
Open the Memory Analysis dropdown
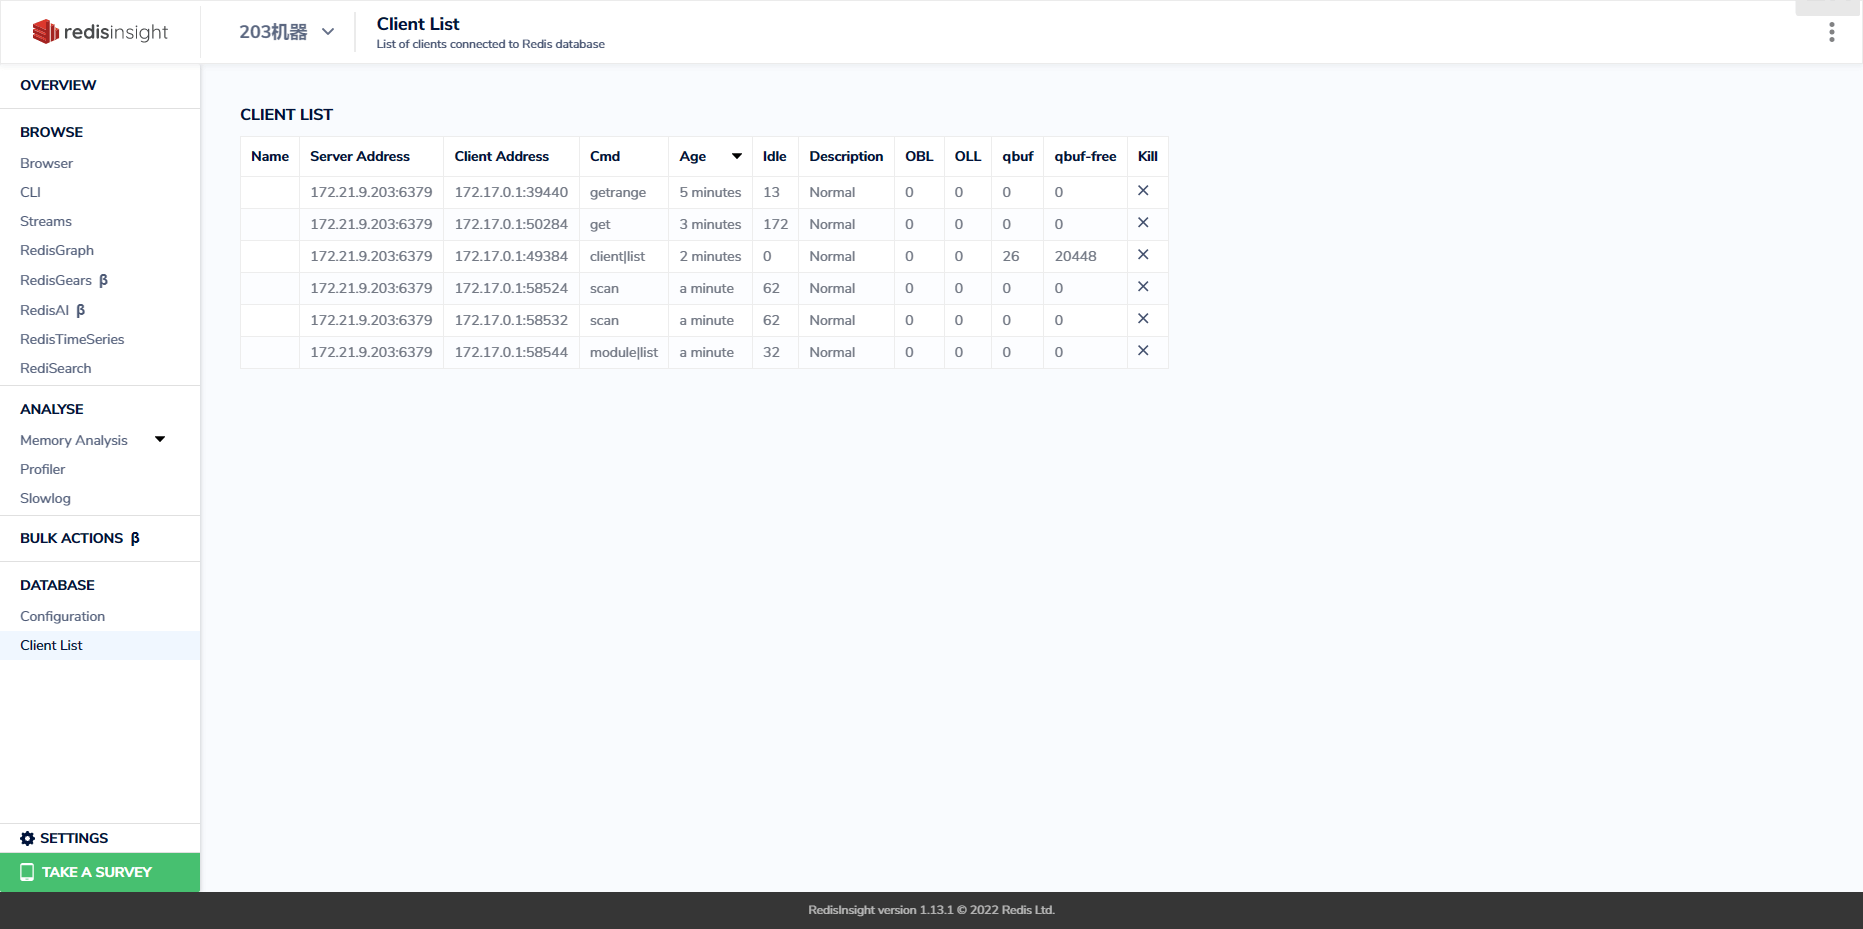[159, 439]
